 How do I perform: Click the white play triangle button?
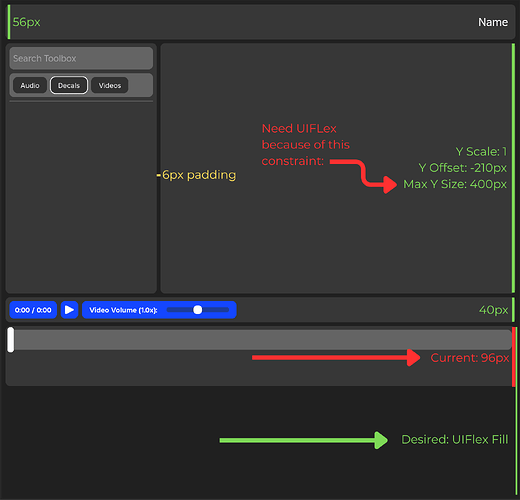tap(69, 310)
